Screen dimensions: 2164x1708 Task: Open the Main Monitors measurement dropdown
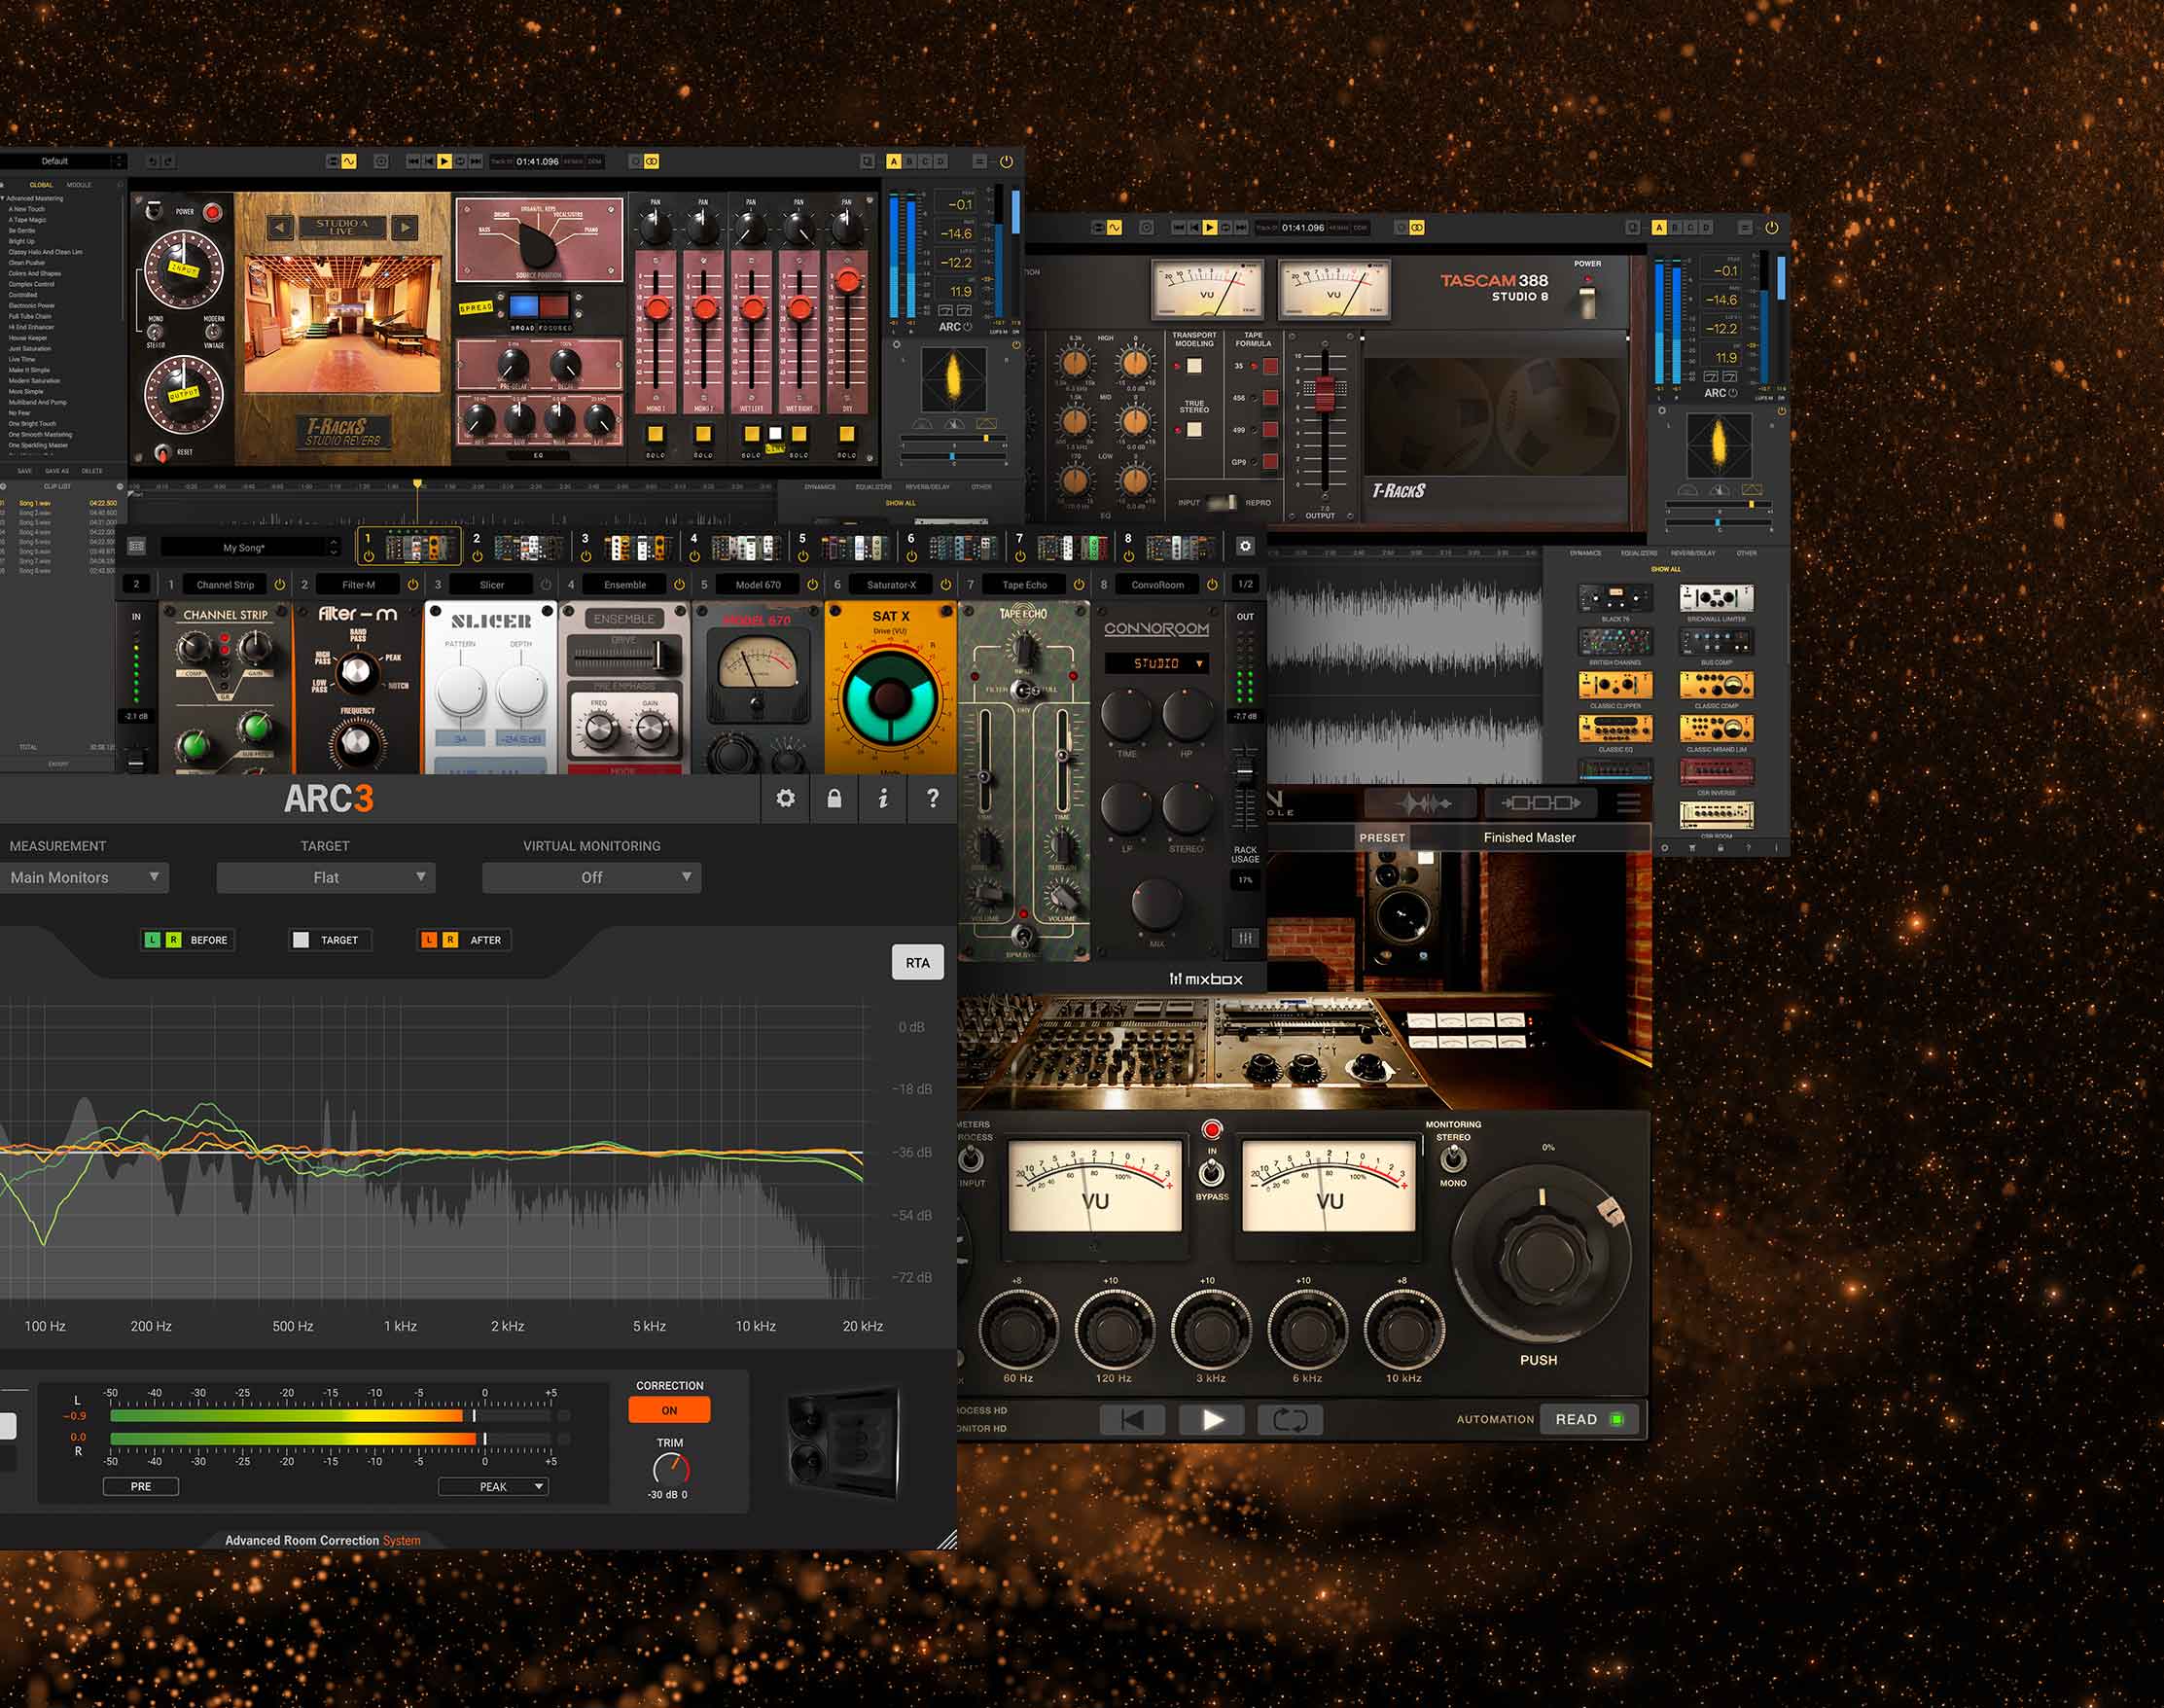pos(84,877)
